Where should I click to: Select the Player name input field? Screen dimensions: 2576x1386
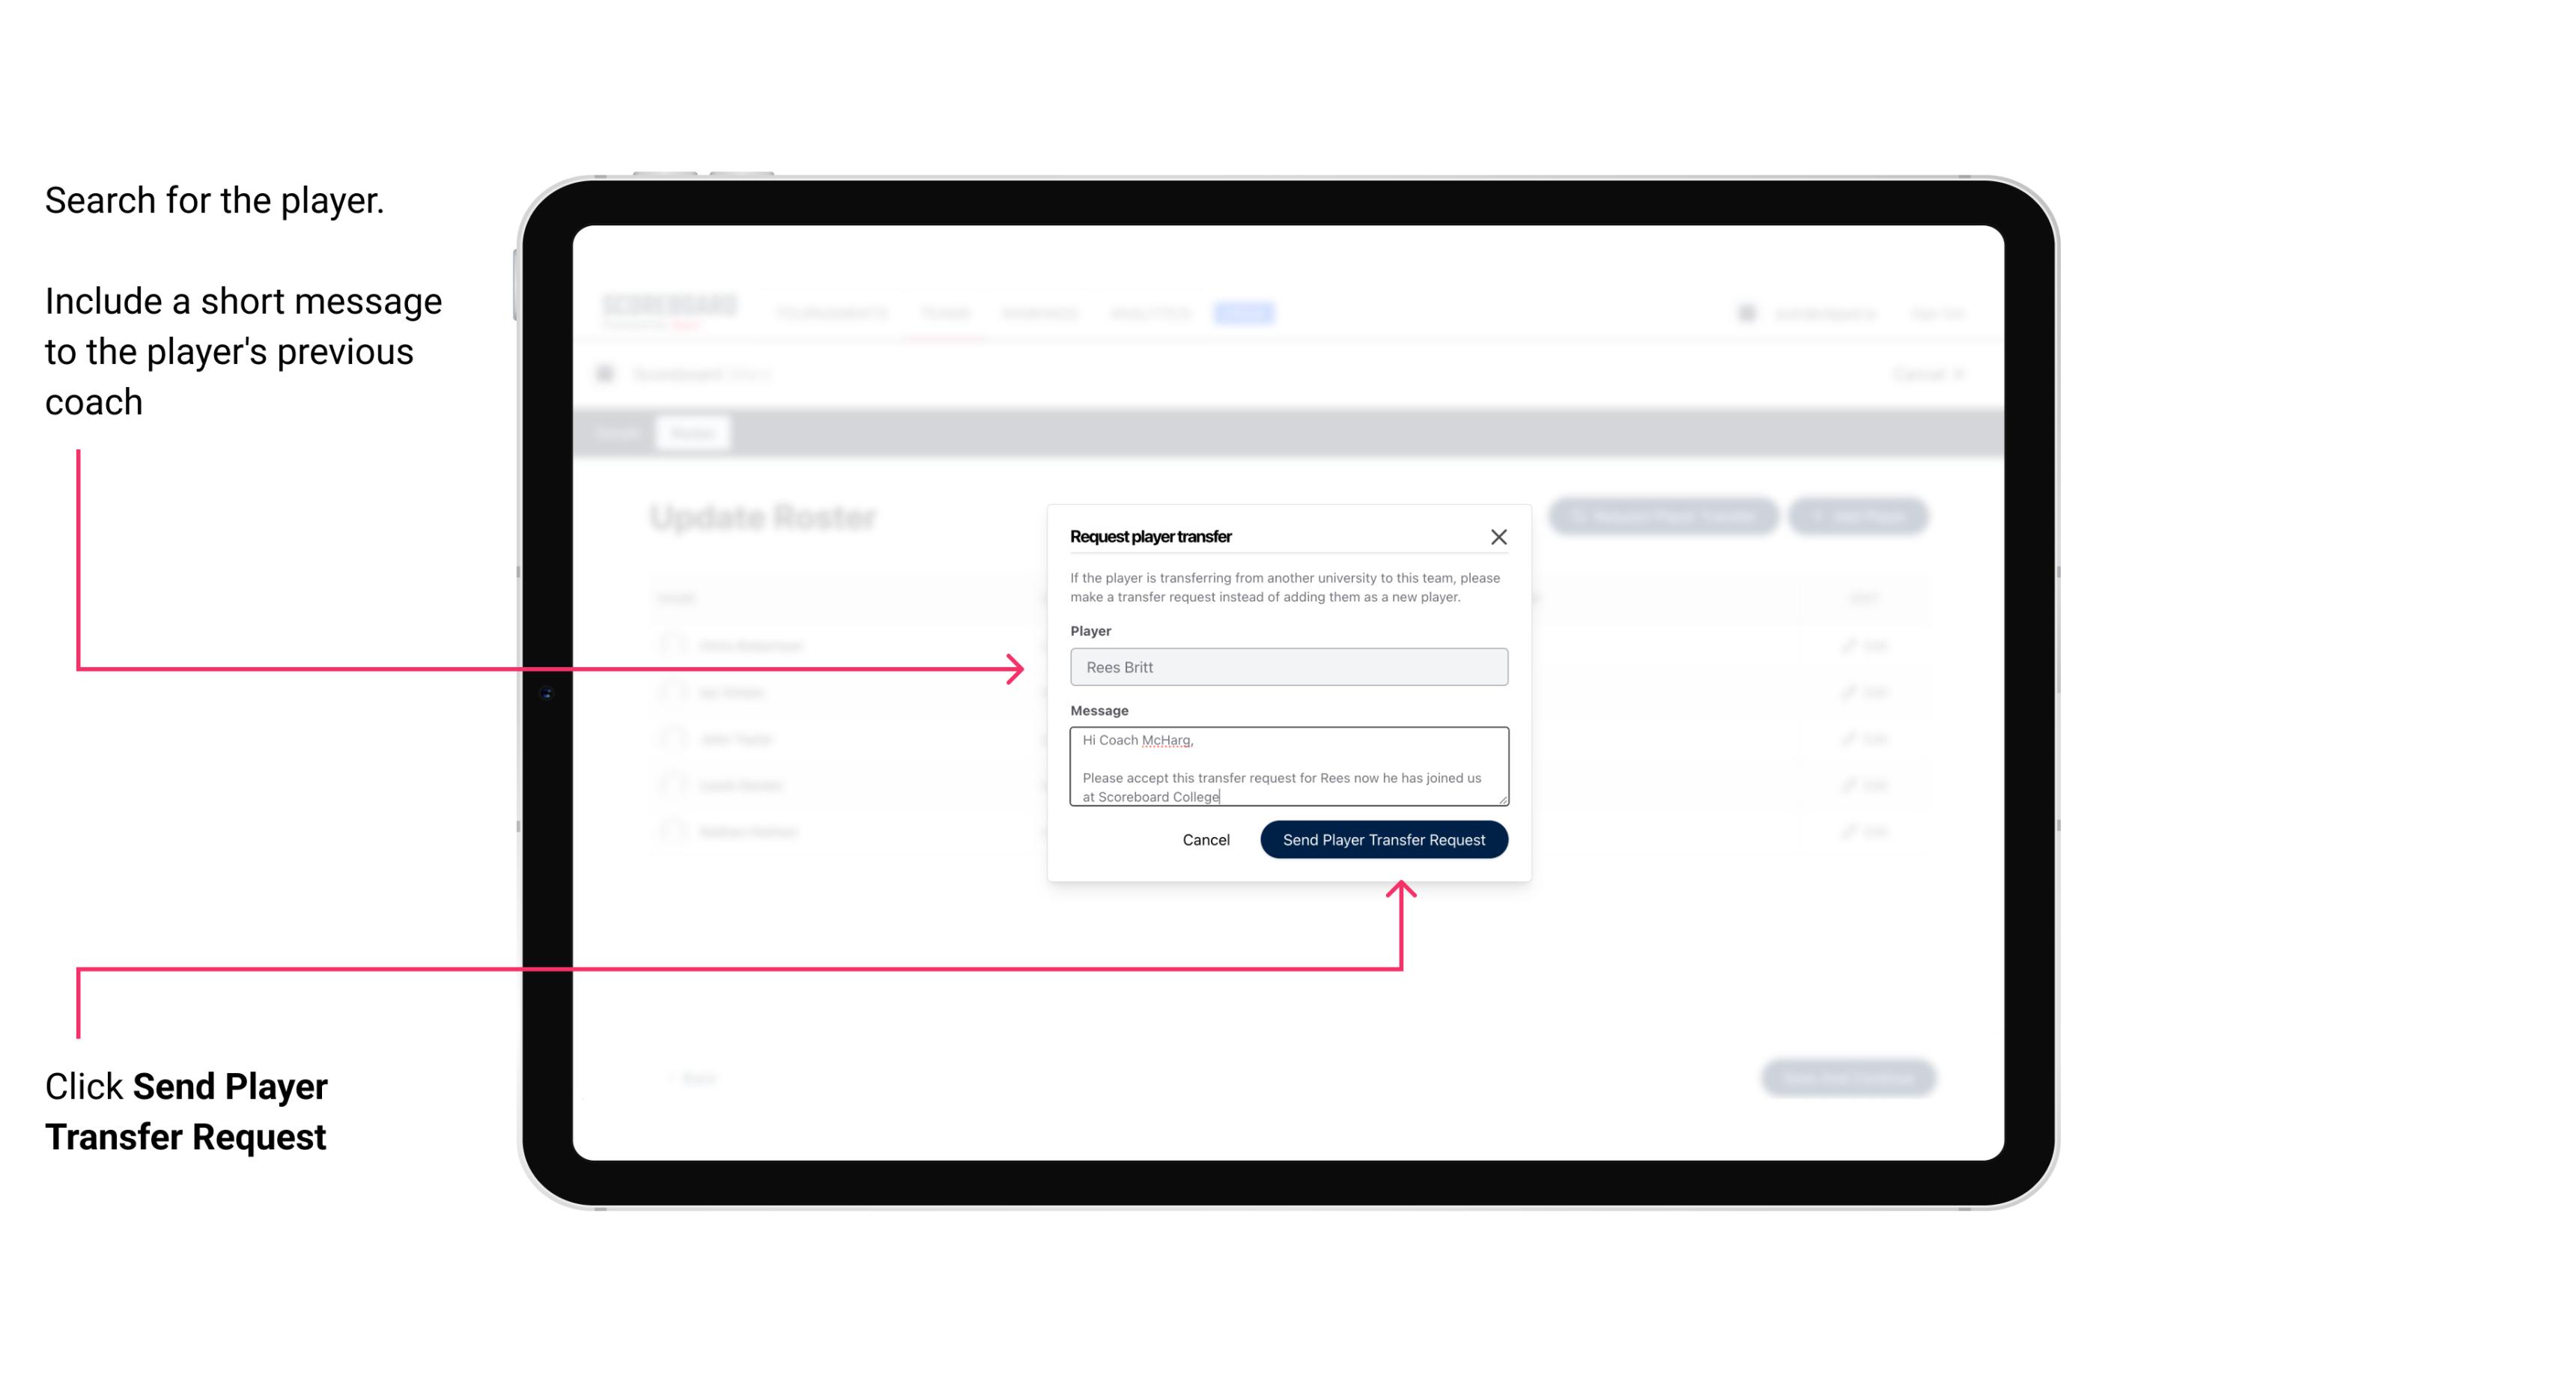pos(1287,667)
